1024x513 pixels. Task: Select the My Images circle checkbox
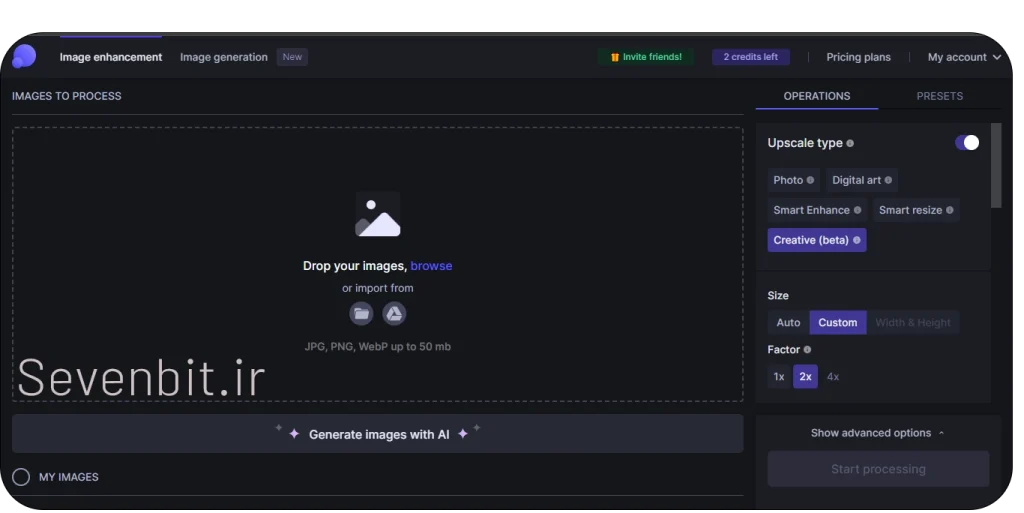[x=21, y=477]
